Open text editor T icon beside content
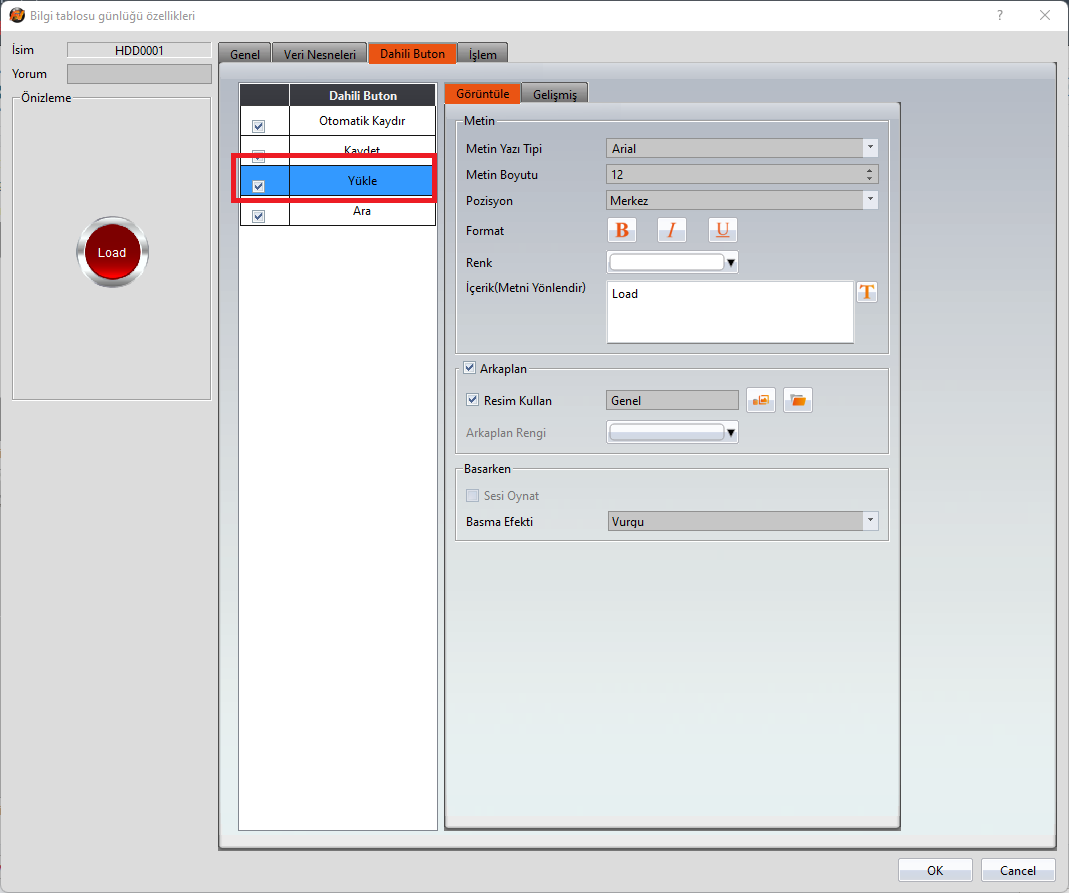Image resolution: width=1069 pixels, height=893 pixels. (866, 292)
